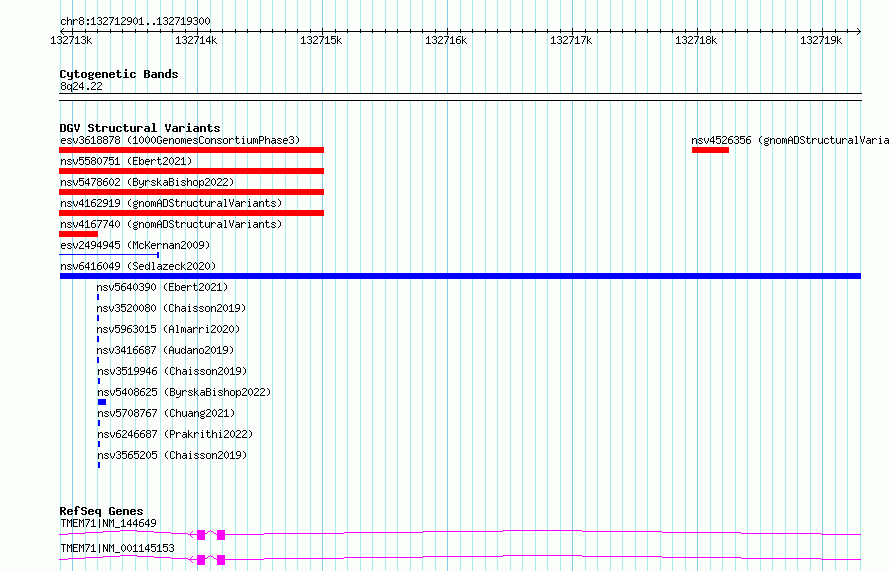The width and height of the screenshot is (890, 571).
Task: Click the 132716k ruler tick label
Action: click(x=446, y=40)
